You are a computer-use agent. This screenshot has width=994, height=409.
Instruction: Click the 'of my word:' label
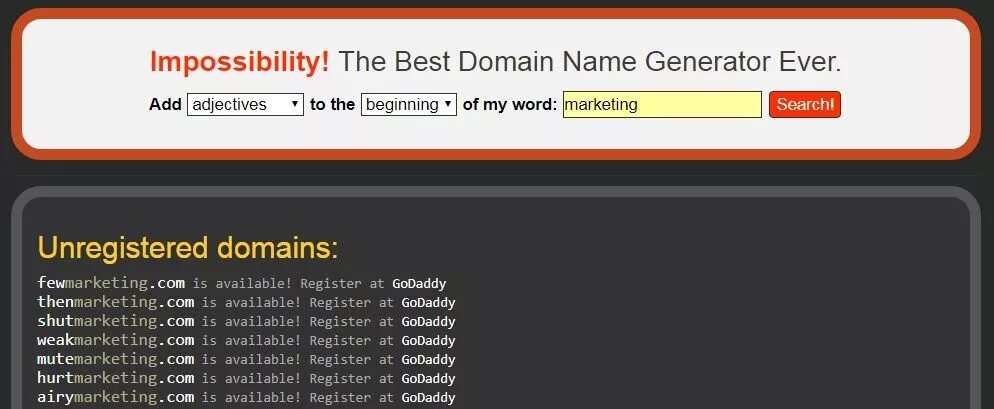point(510,105)
